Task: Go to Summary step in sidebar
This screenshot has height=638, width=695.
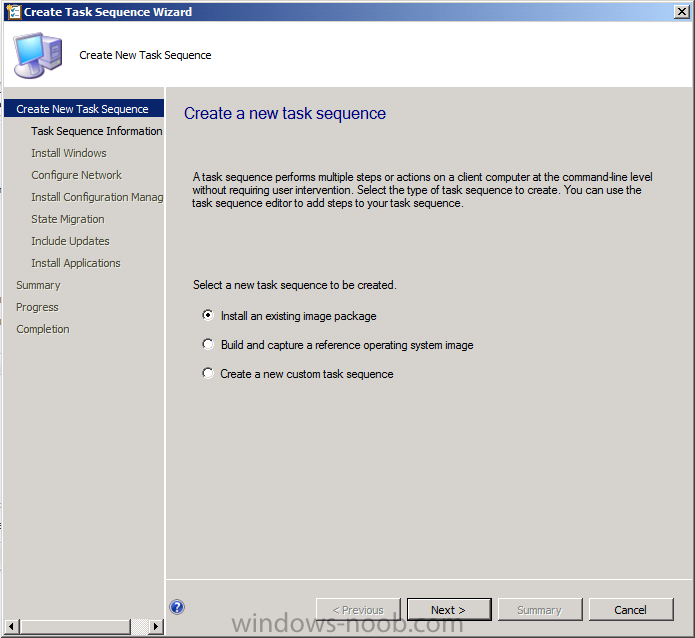Action: (x=38, y=285)
